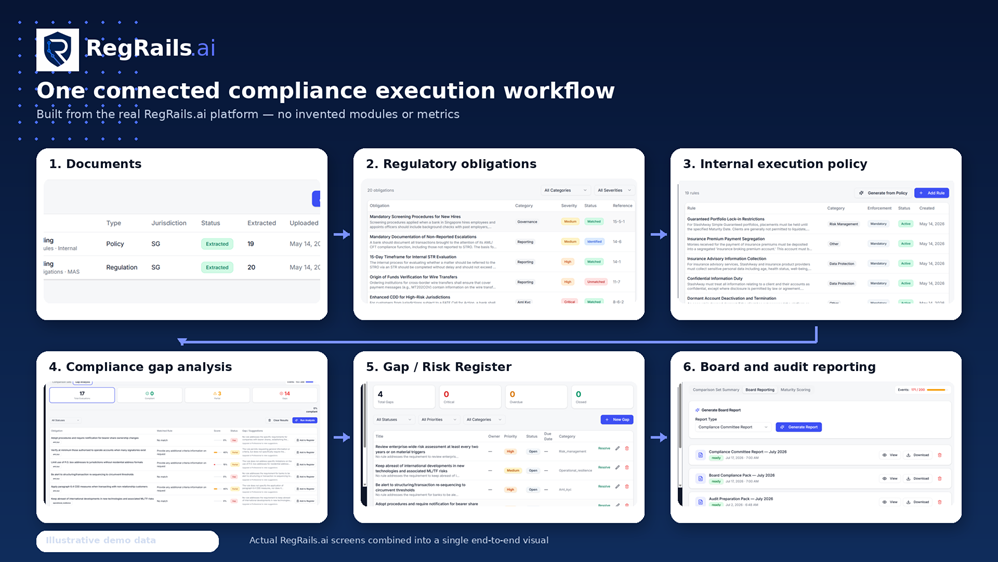The image size is (998, 562).
Task: Click the Policy document row in Documents
Action: click(x=182, y=244)
